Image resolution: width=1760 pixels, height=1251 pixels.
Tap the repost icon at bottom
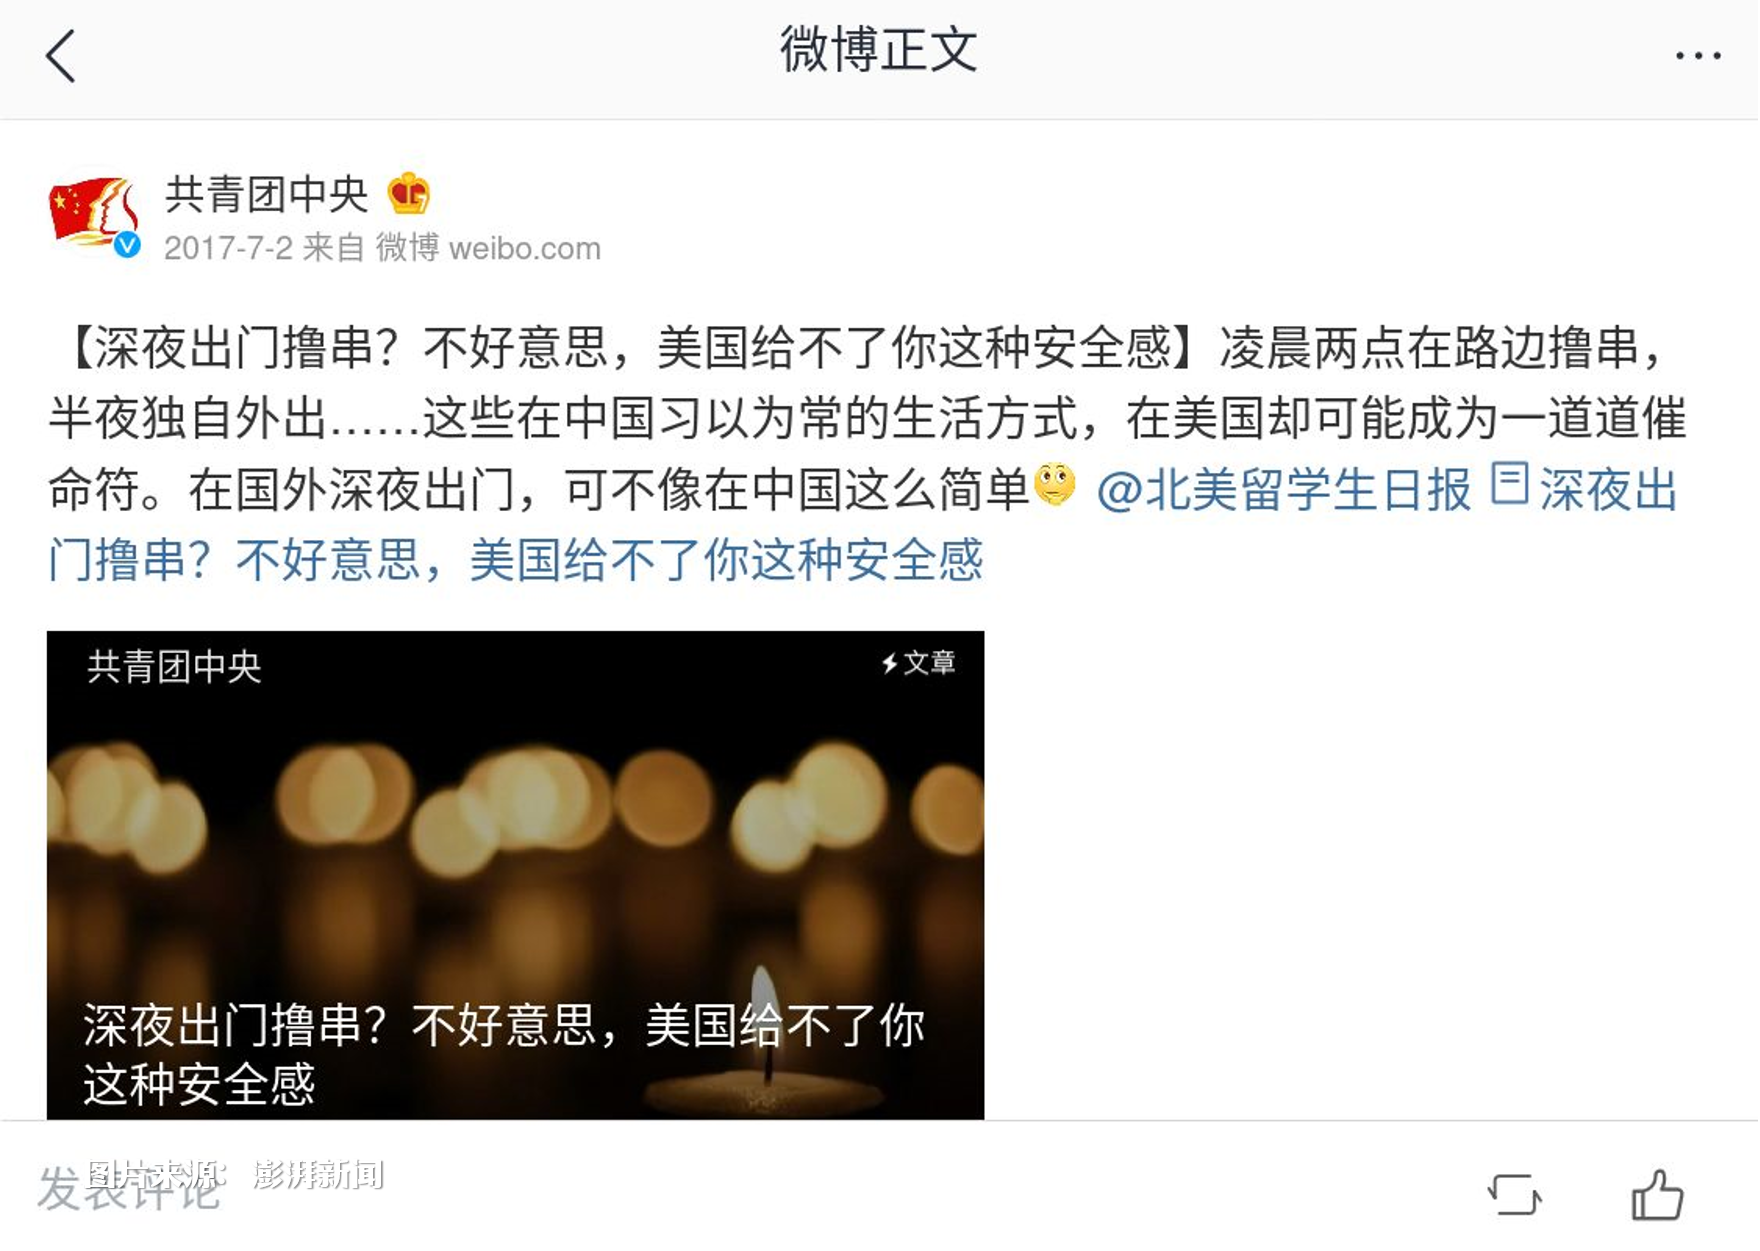1514,1194
